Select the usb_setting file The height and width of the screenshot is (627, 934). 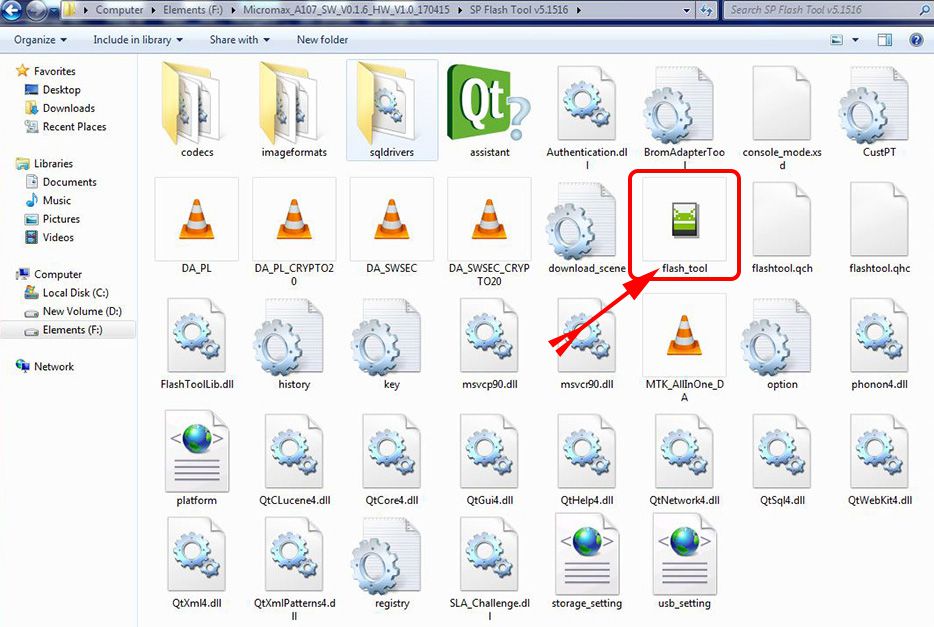click(x=684, y=563)
